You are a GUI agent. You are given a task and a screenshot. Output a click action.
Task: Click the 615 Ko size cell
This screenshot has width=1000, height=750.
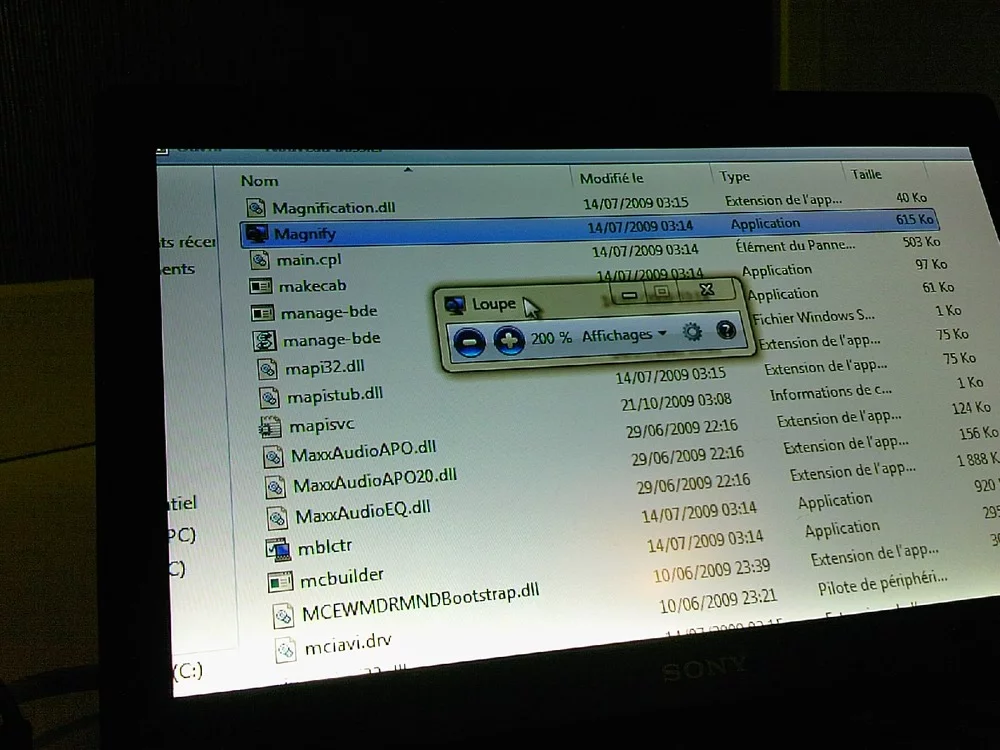click(915, 219)
